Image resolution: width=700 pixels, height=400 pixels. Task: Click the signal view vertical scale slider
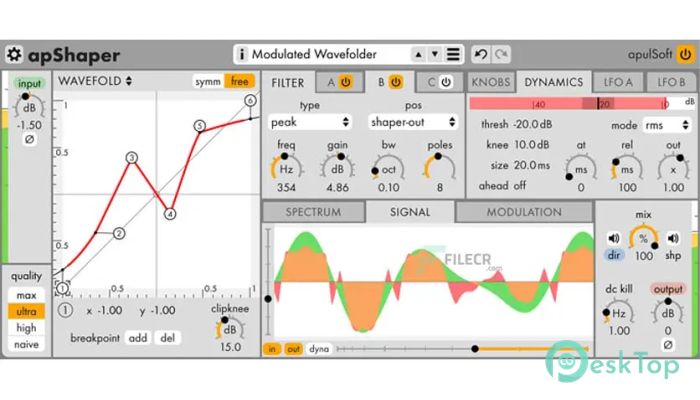pos(268,282)
